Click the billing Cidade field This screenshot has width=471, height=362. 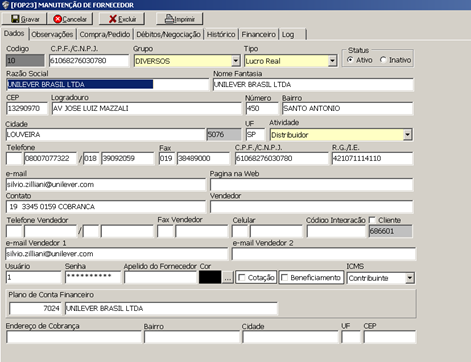pyautogui.click(x=290, y=337)
